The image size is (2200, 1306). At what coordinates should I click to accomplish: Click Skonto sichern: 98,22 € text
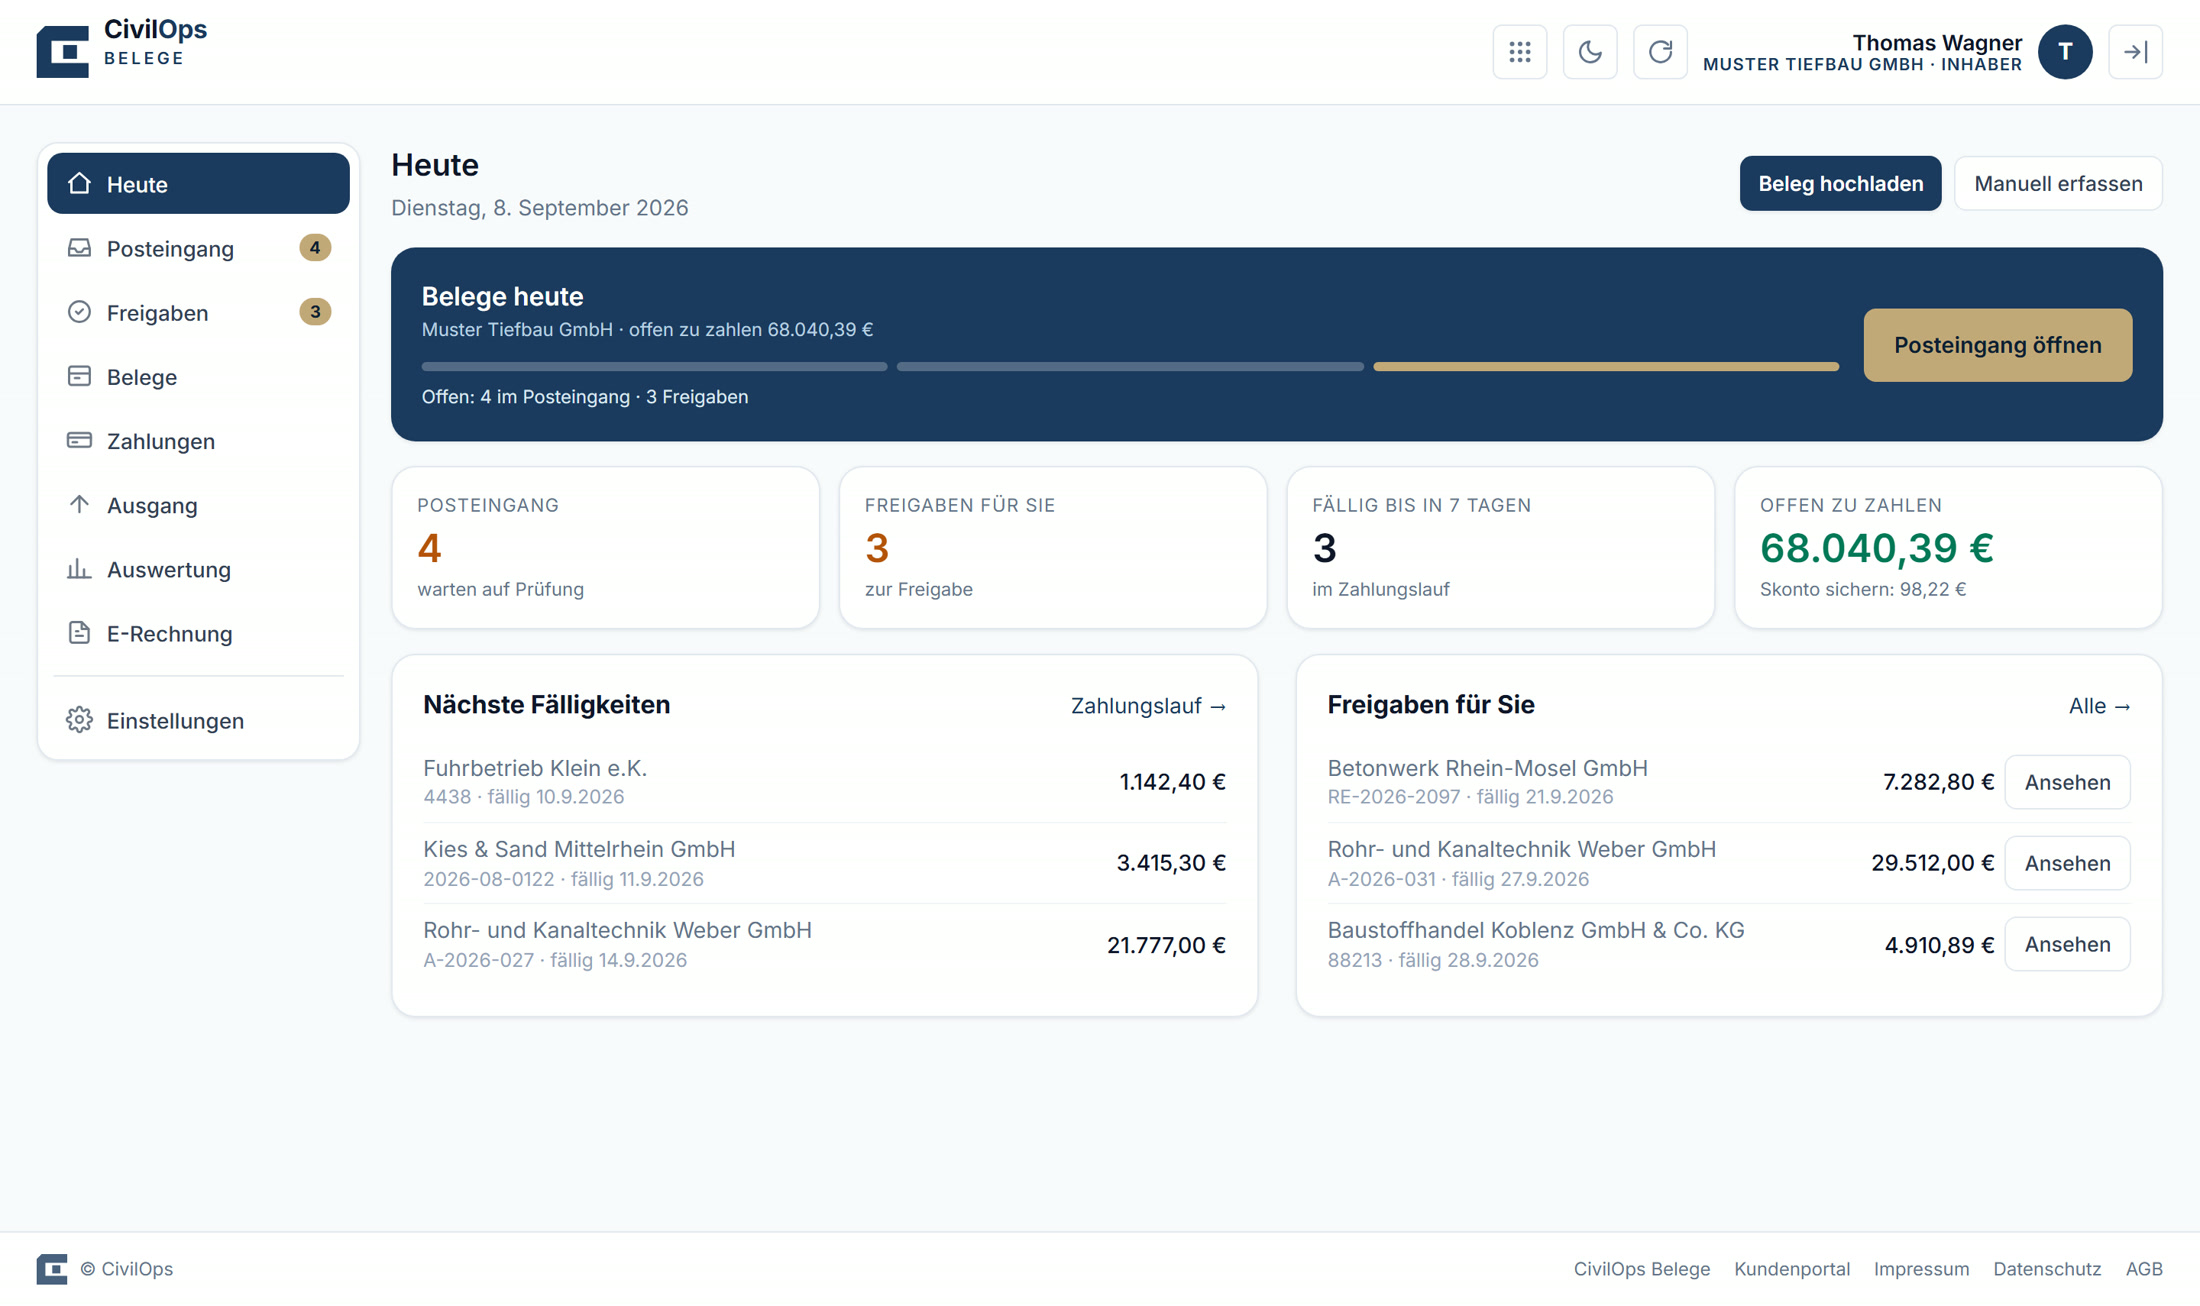coord(1862,589)
